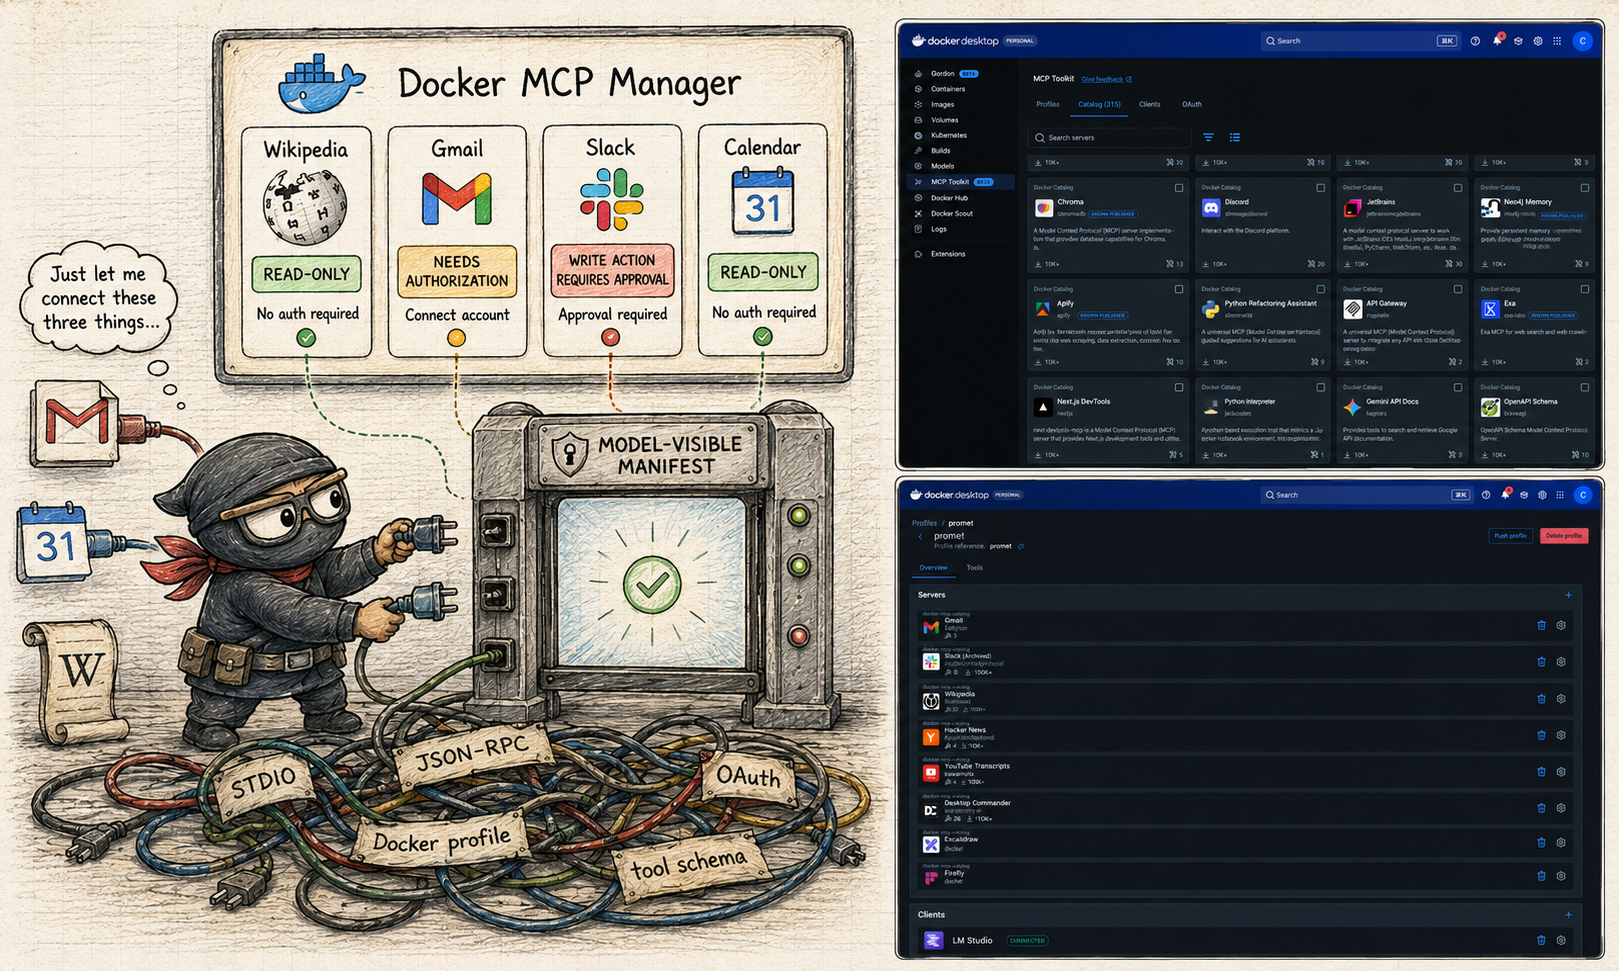Screen dimensions: 1619x971
Task: Open Docker Scout in the catalog window sidebar
Action: pos(951,213)
